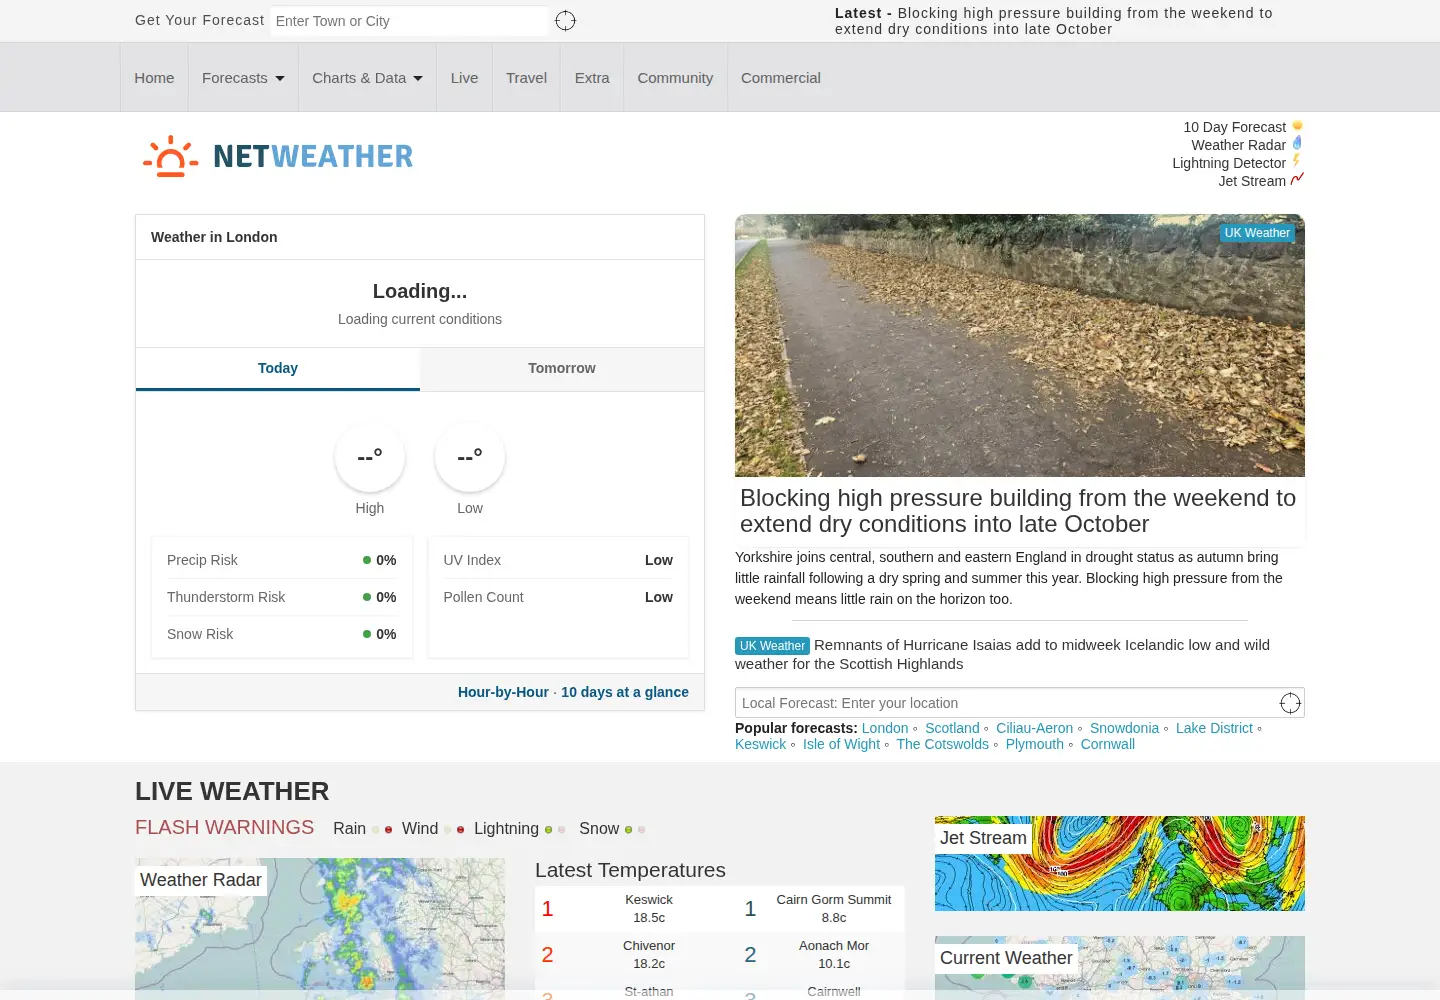
Task: Open the Weather Radar map thumbnail
Action: point(320,928)
